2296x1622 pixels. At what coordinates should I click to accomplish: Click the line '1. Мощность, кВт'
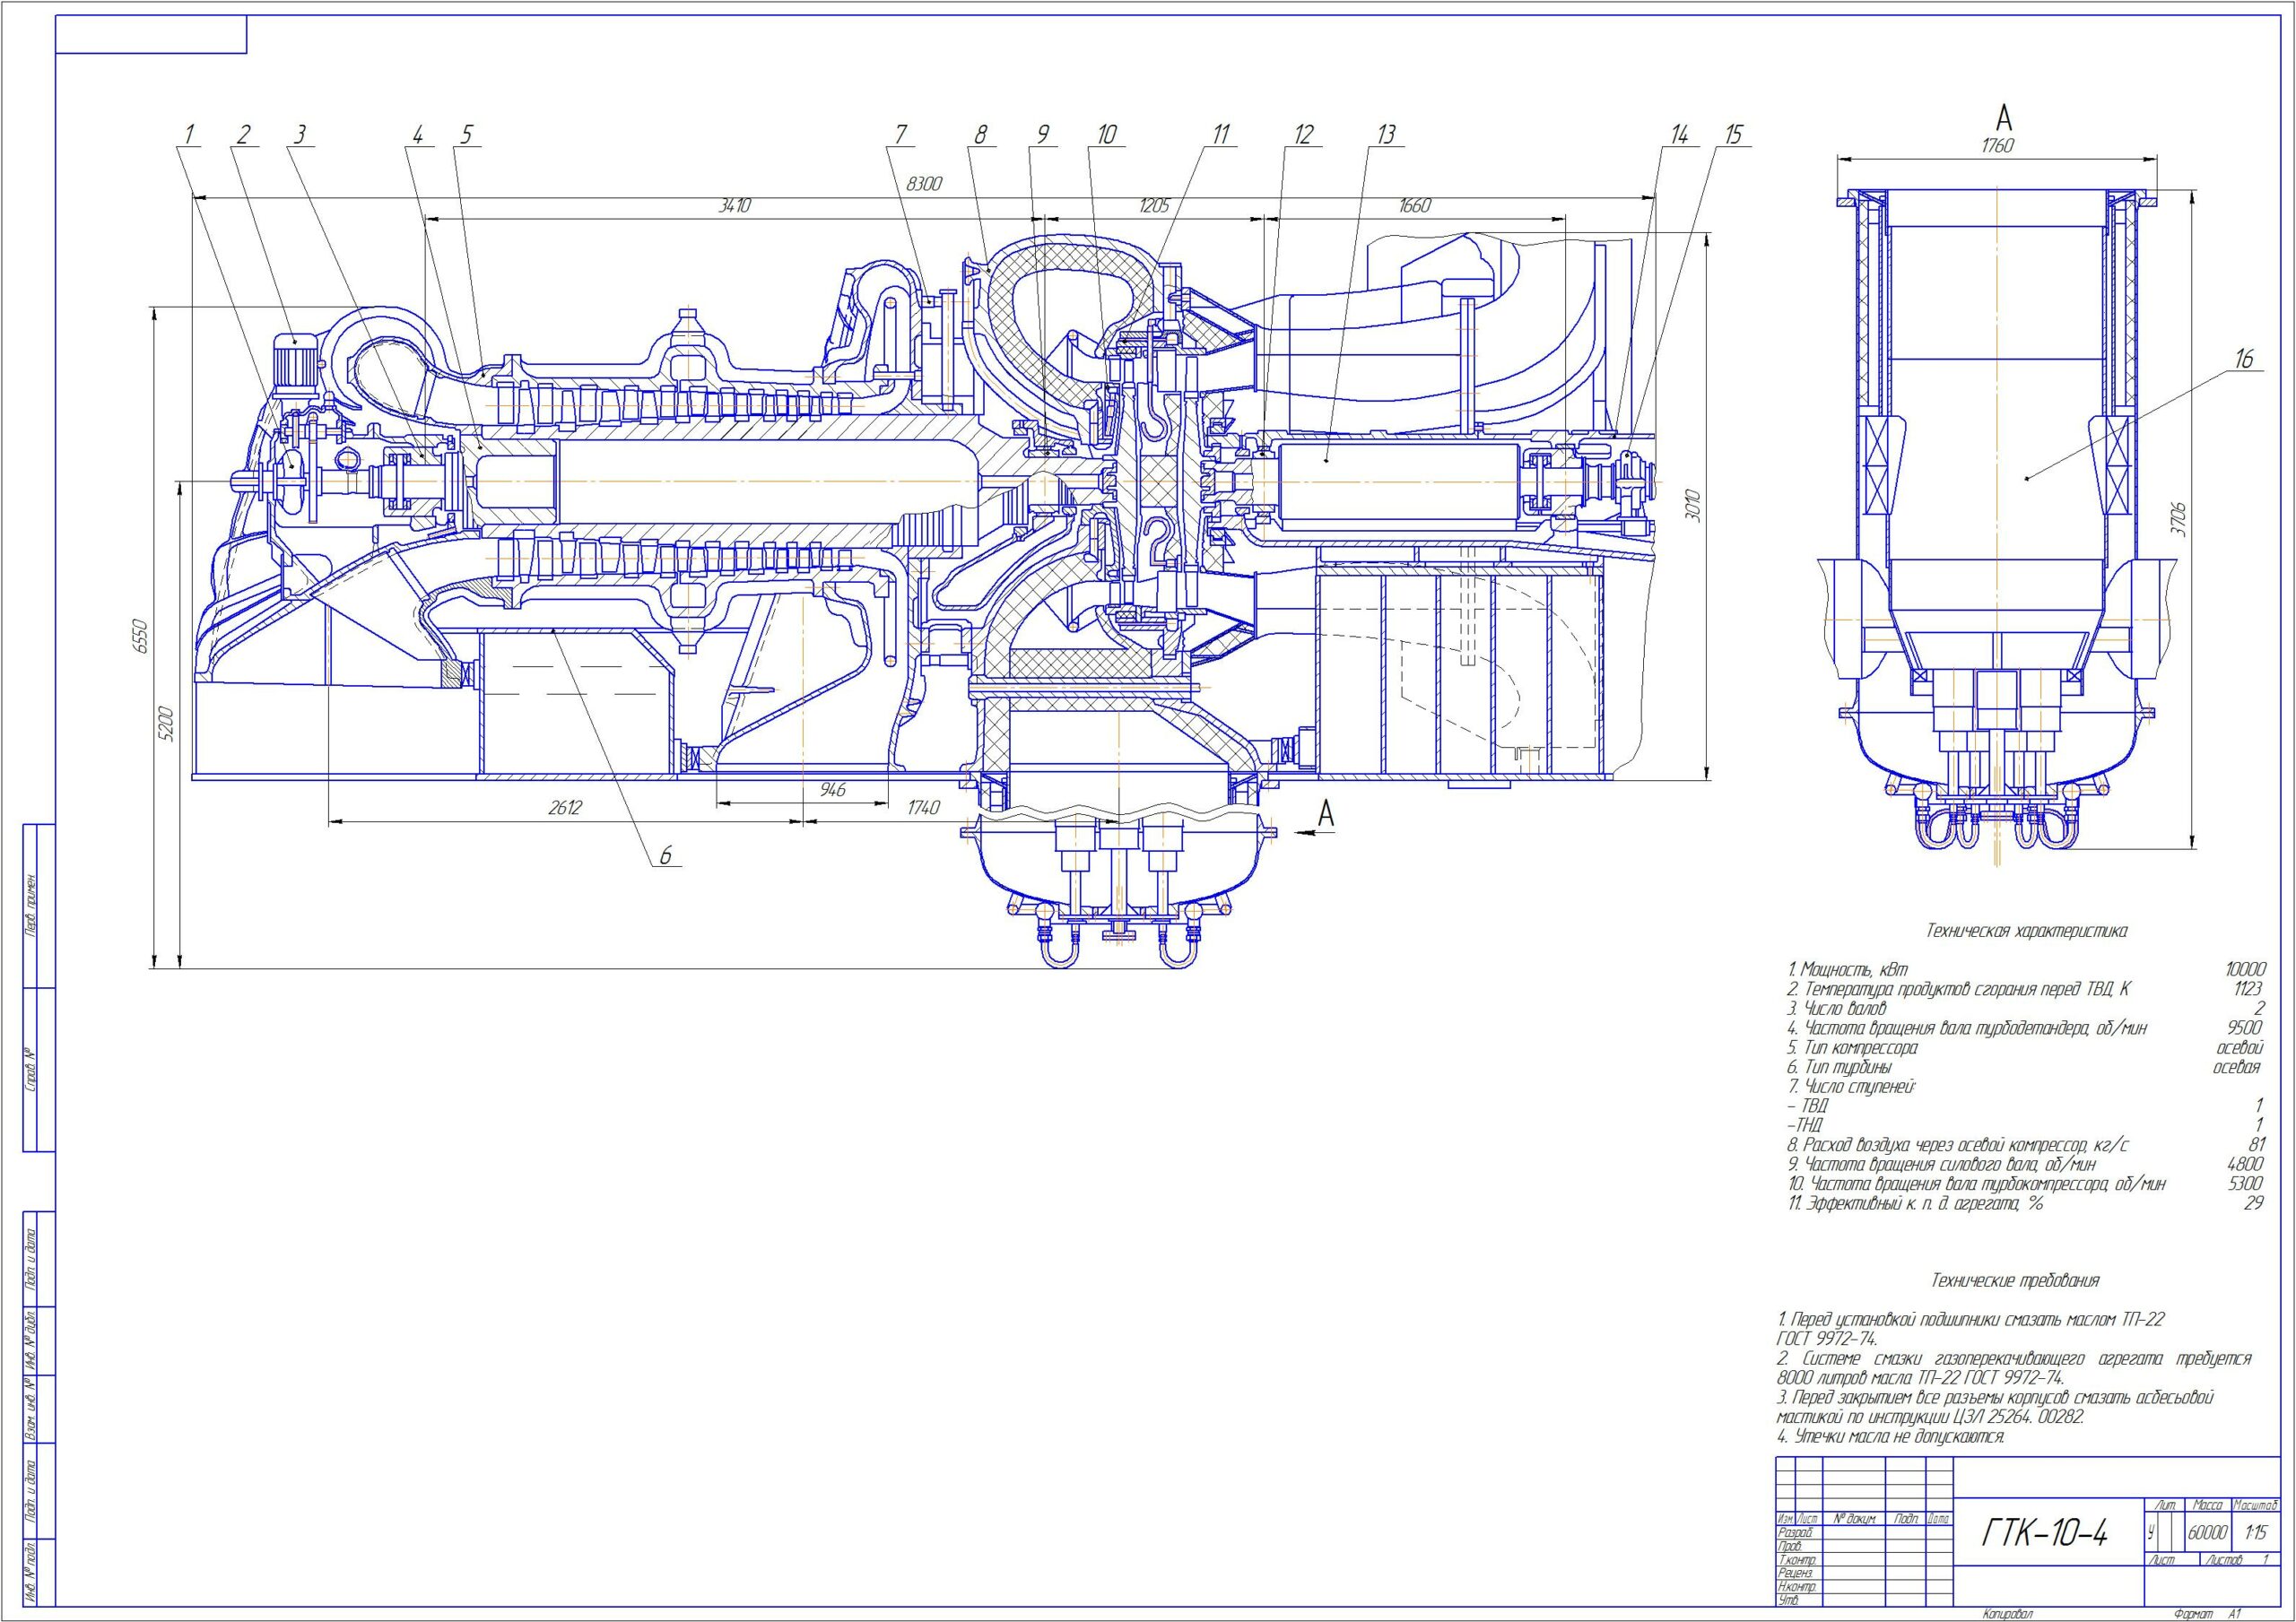tap(1848, 970)
